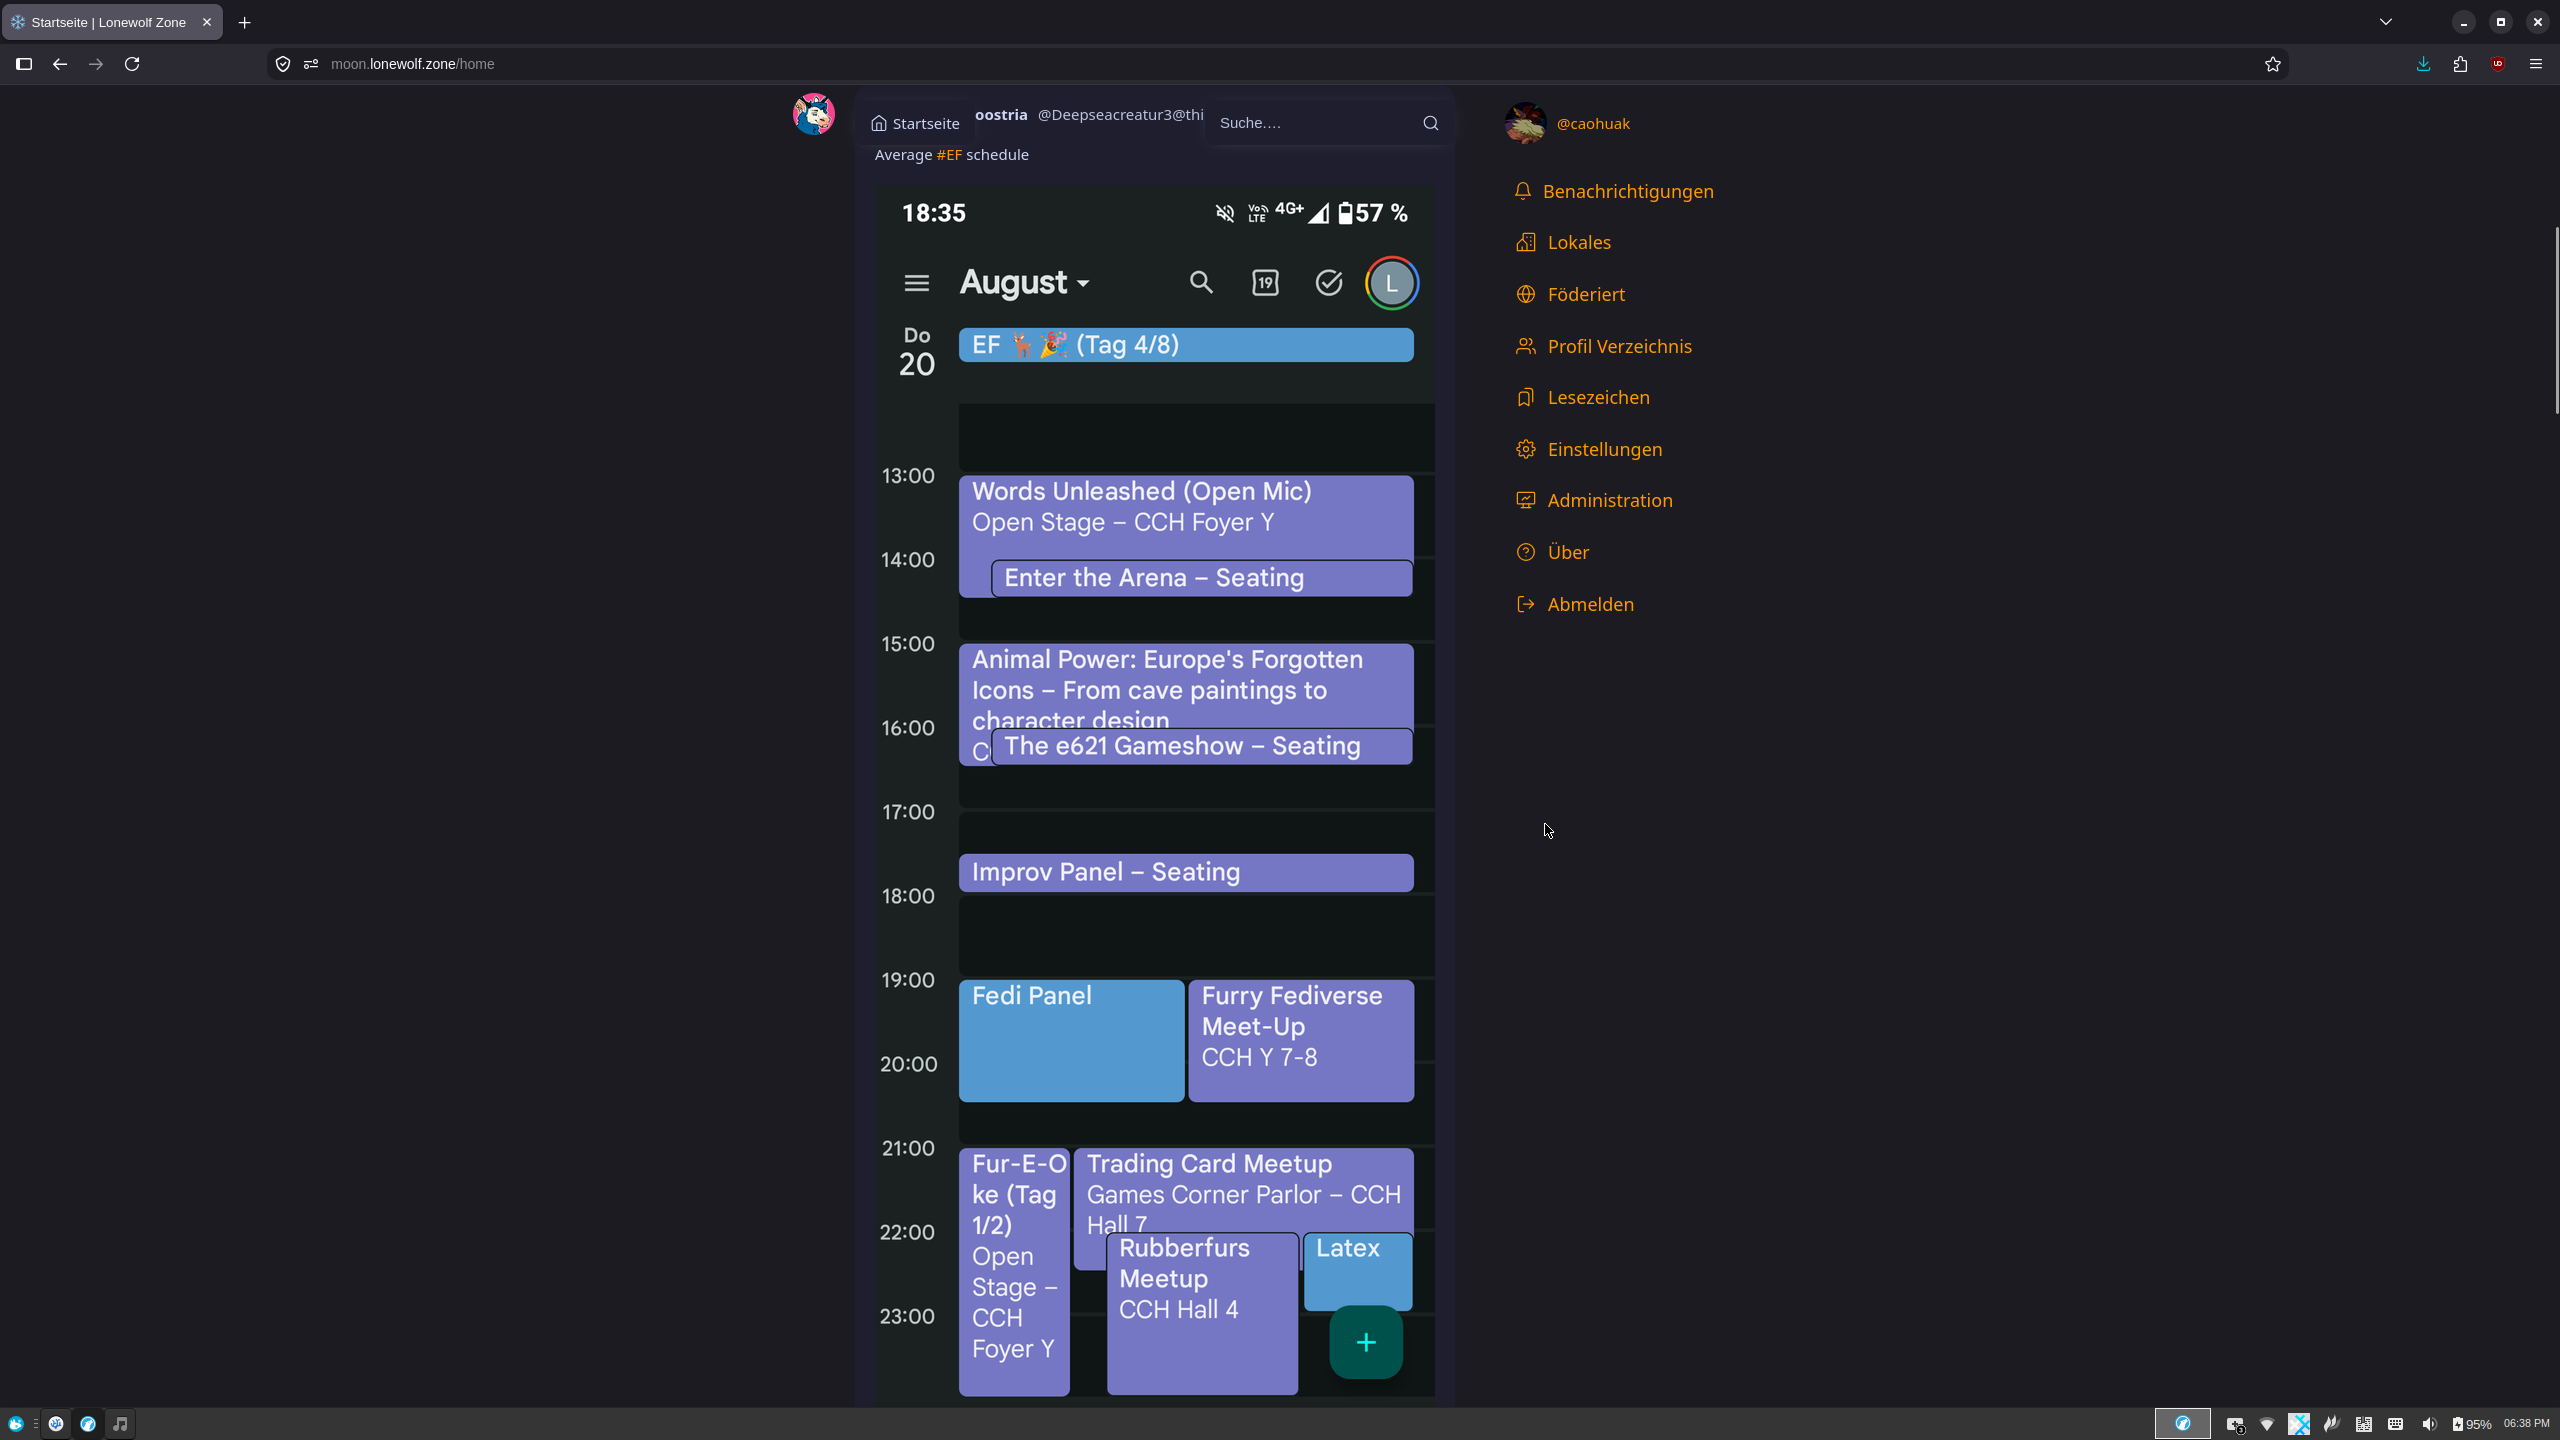Viewport: 2560px width, 1440px height.
Task: Open the Firefox hamburger menu
Action: click(x=2536, y=64)
